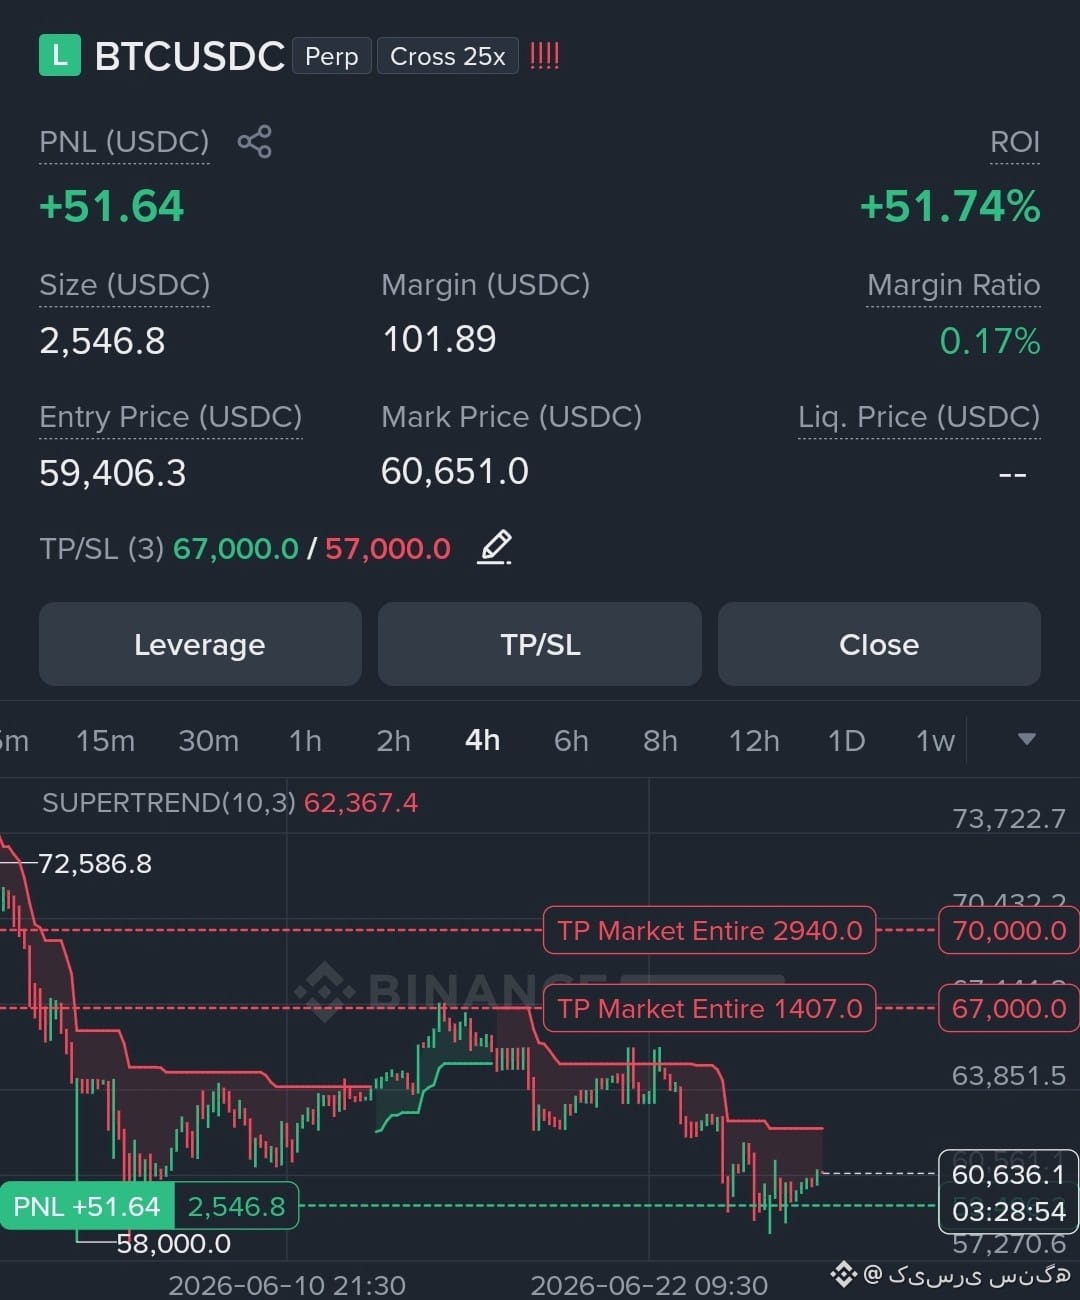Tap the +51.74% ROI value
This screenshot has height=1300, width=1080.
coord(950,206)
